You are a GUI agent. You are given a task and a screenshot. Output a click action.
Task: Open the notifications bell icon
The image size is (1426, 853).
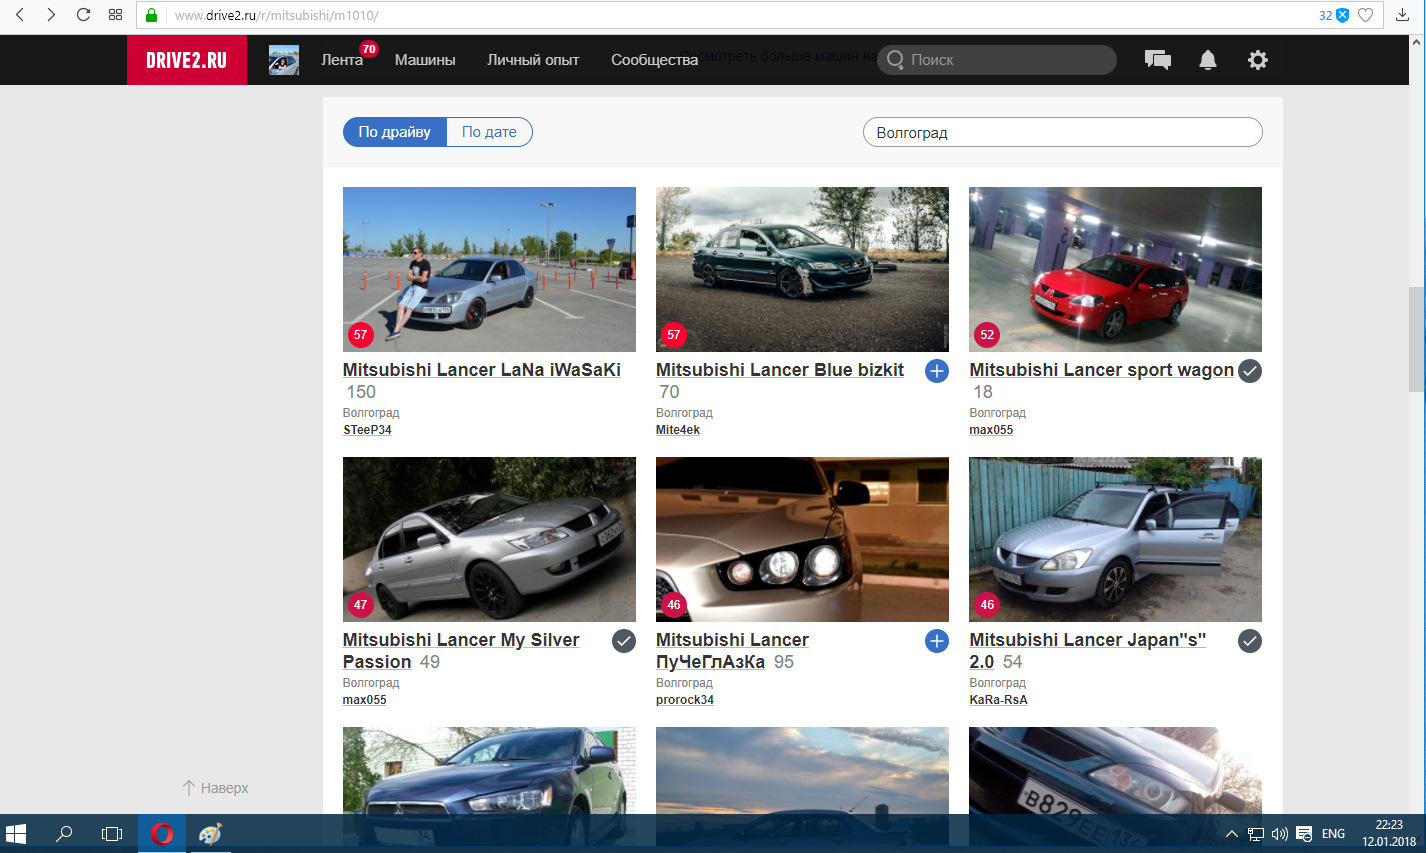(x=1208, y=60)
